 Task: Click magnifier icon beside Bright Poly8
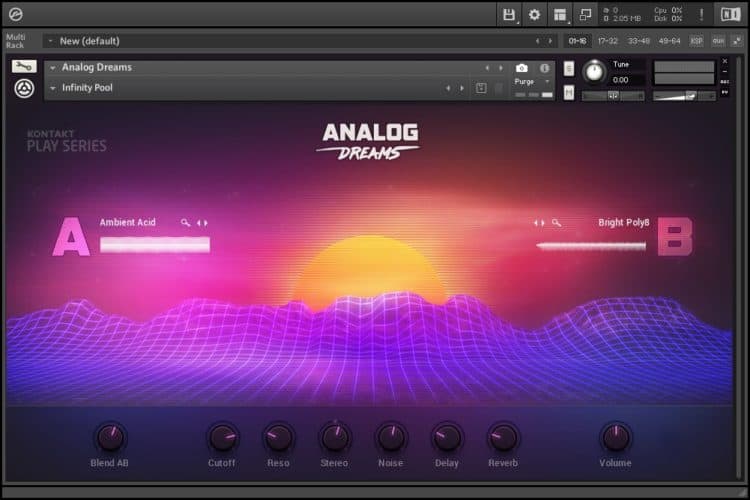[x=556, y=223]
